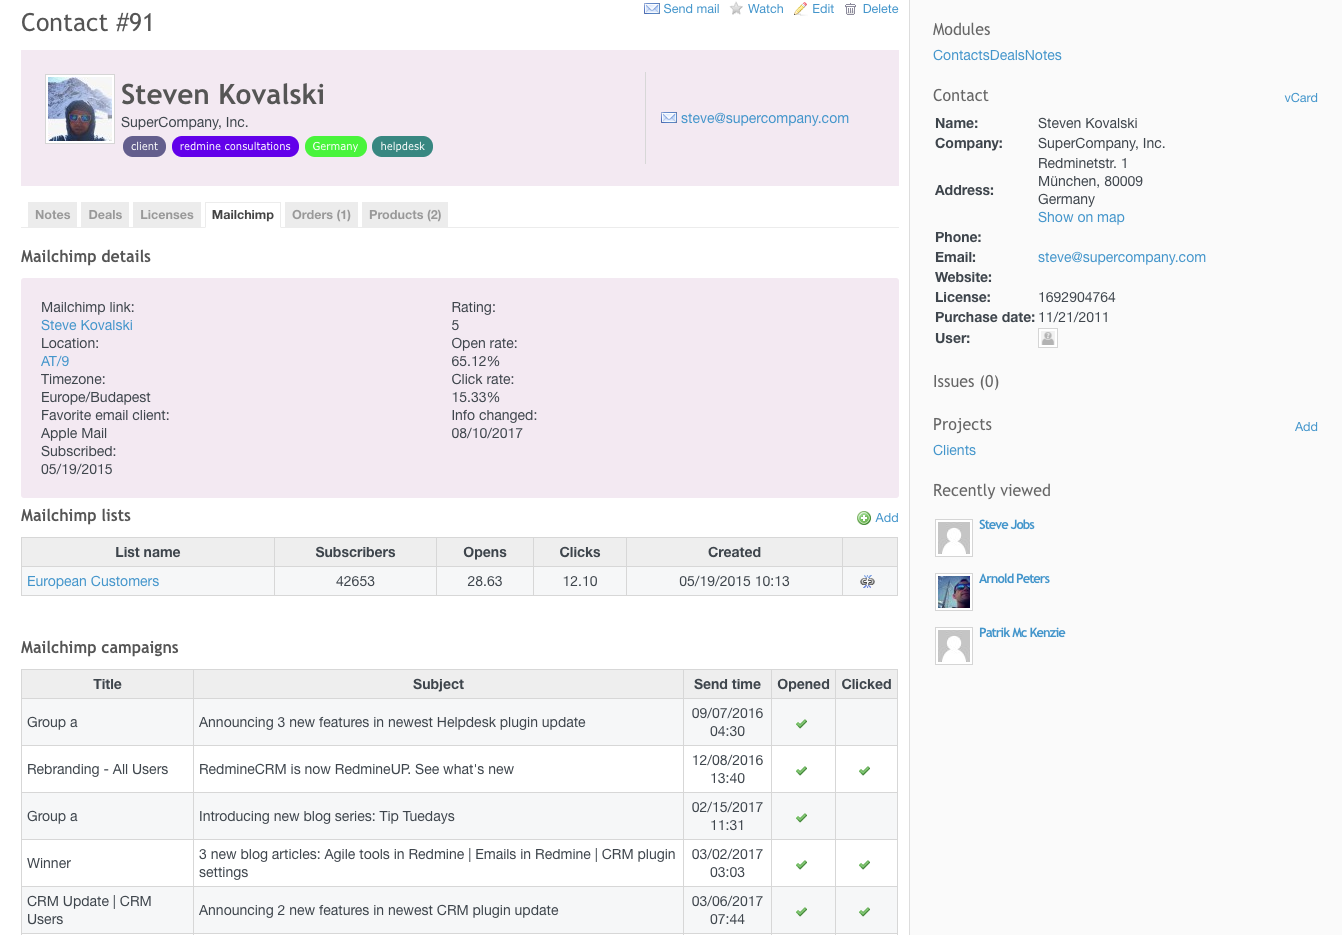
Task: Click the purple redmine consultations tag
Action: tap(235, 147)
